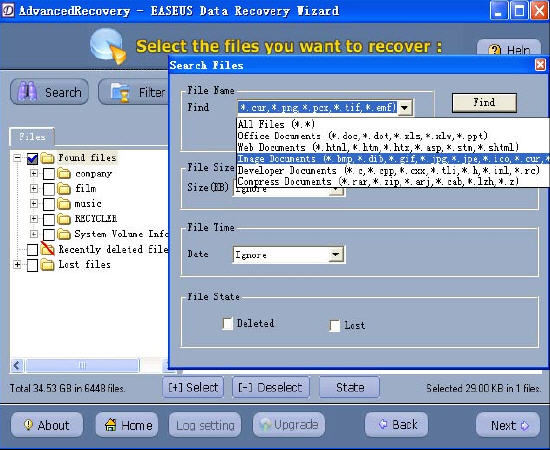Check the System Volume Info checkbox
The image size is (550, 450).
tap(48, 234)
